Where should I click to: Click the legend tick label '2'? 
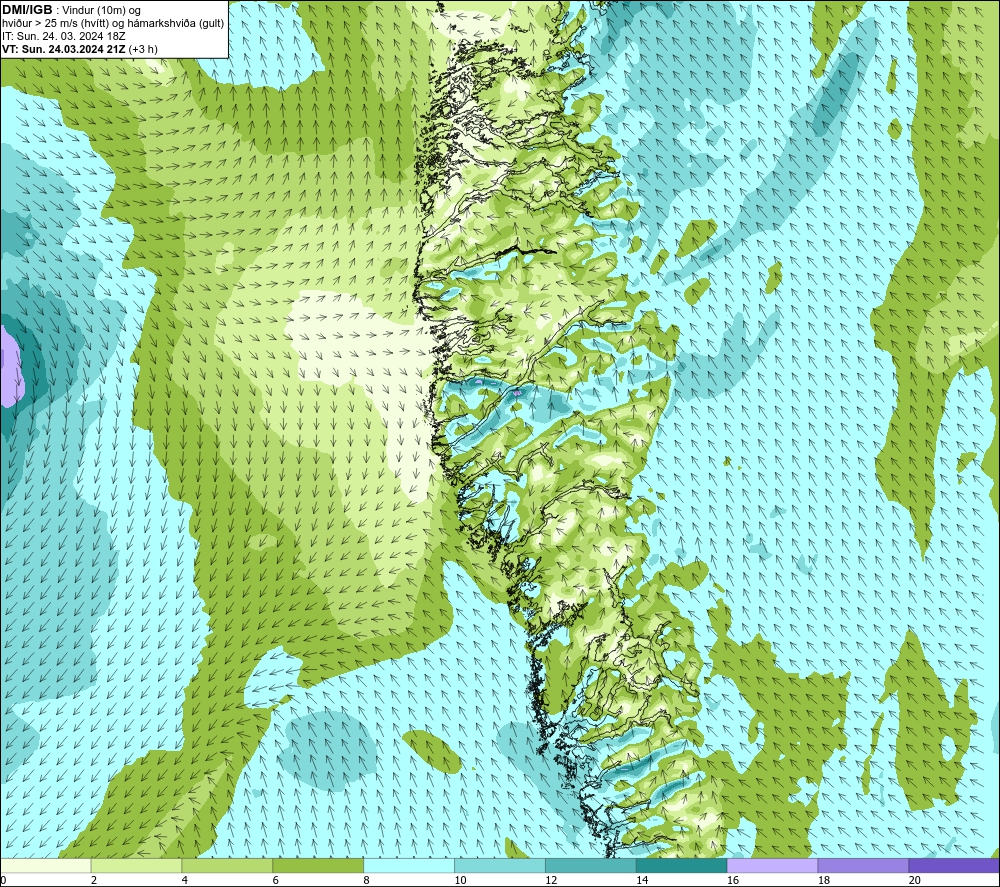point(94,880)
